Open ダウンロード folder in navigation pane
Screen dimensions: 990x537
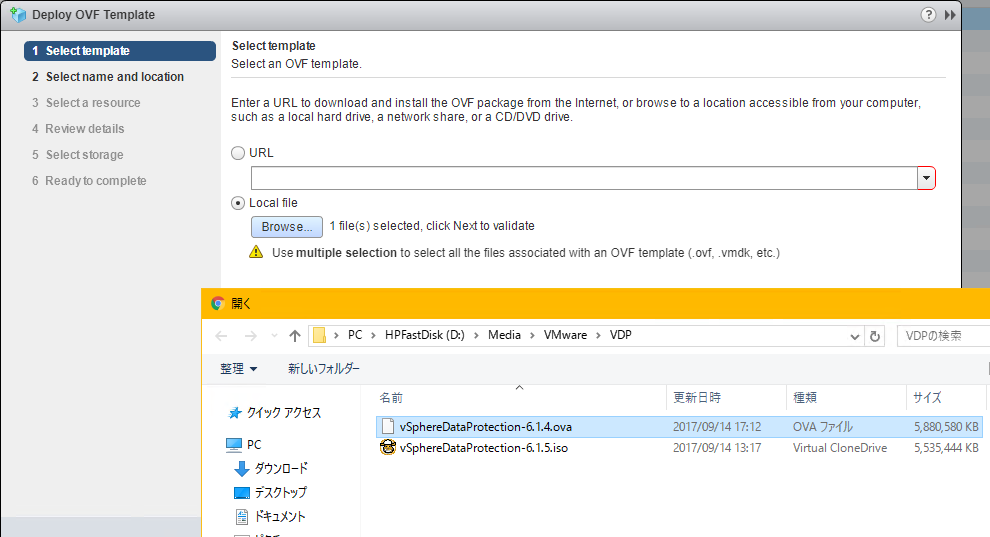(281, 468)
